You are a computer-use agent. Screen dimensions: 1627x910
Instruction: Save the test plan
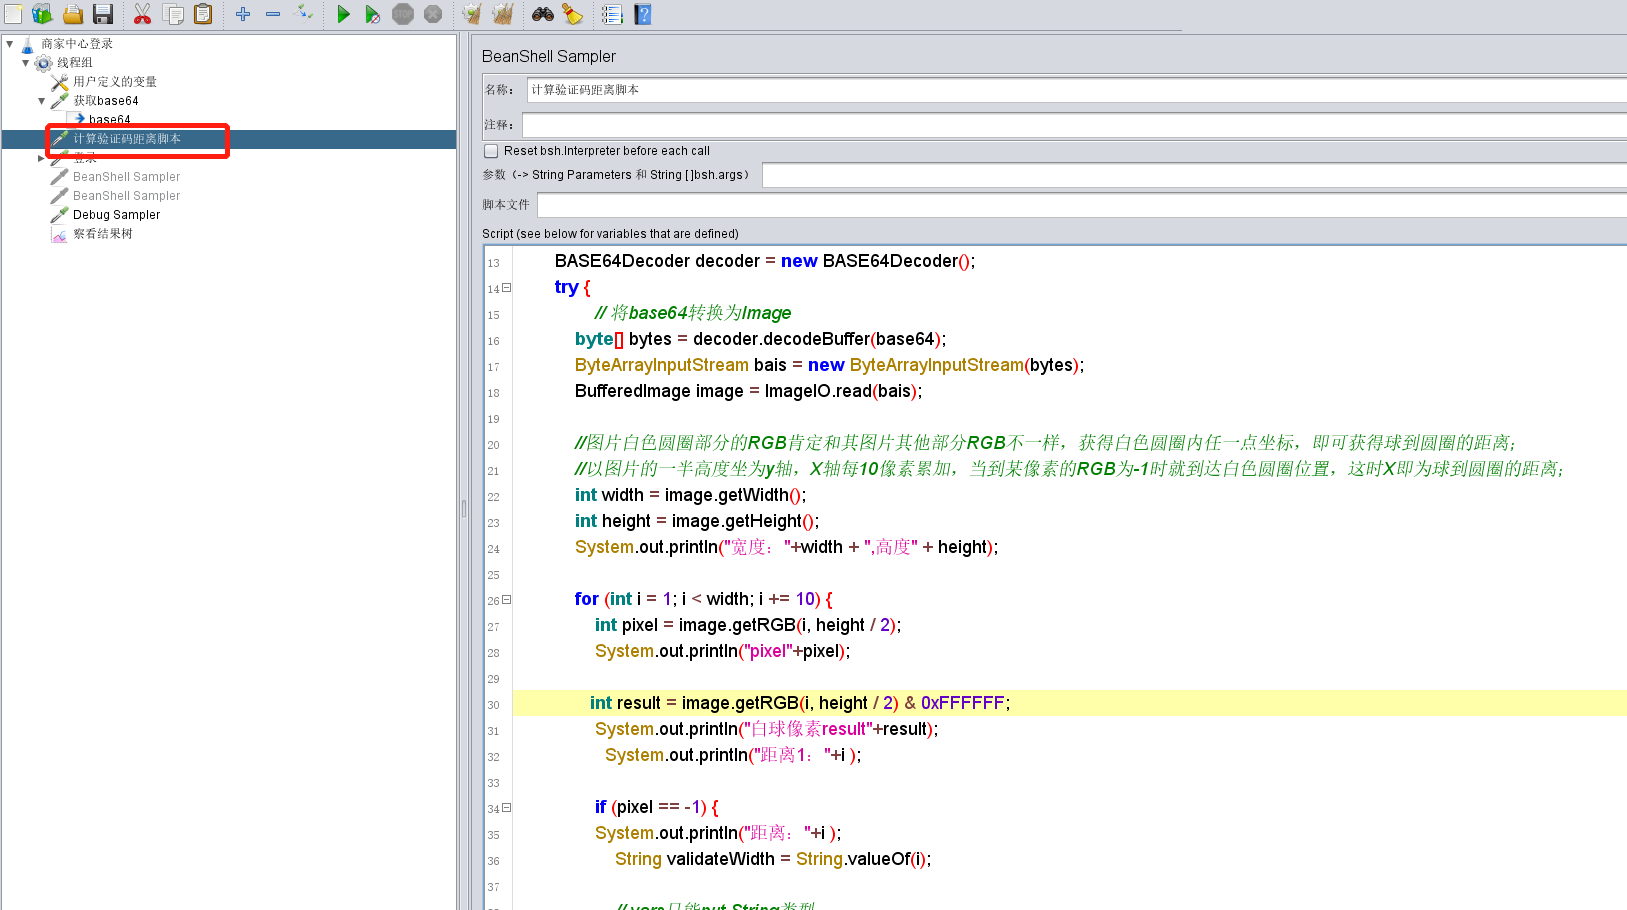pos(103,13)
